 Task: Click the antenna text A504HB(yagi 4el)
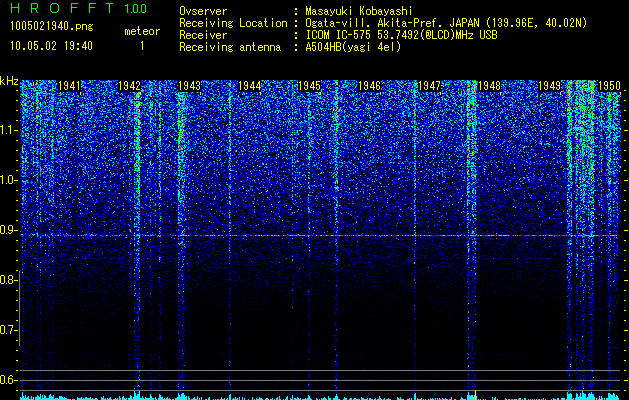click(x=353, y=47)
